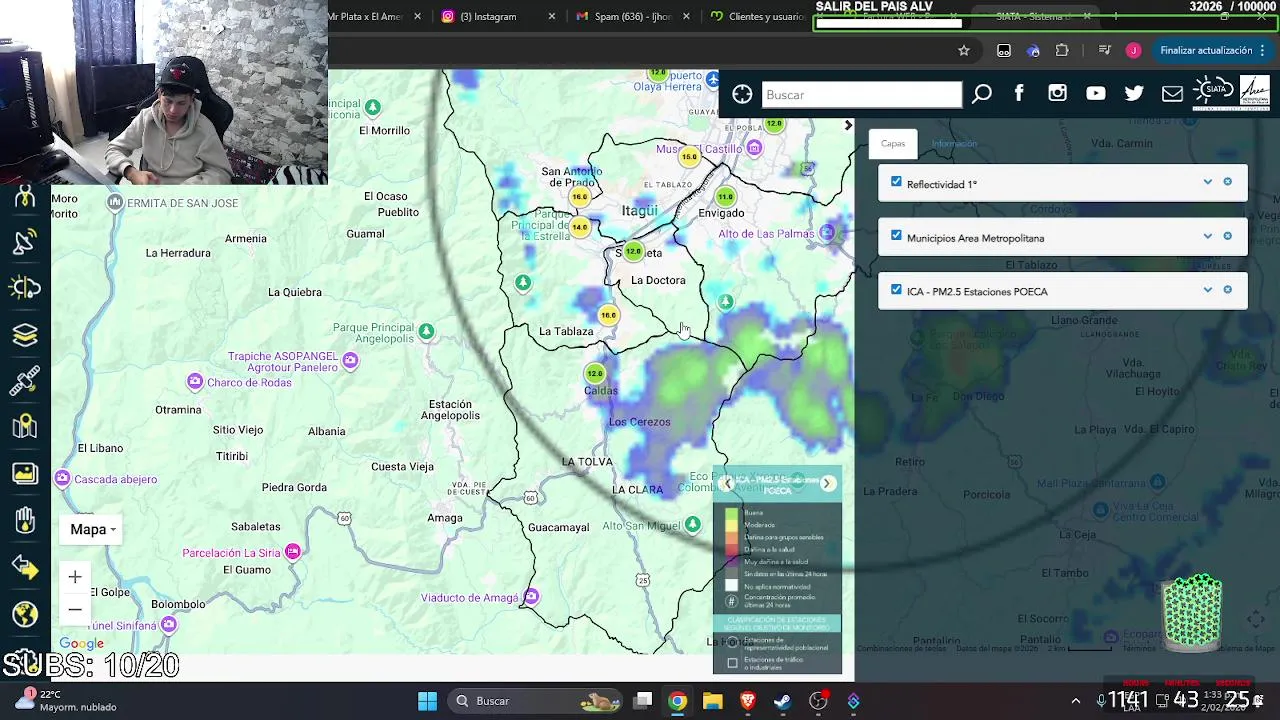Click the Charco de Rodas place marker
Image resolution: width=1280 pixels, height=720 pixels.
click(x=195, y=382)
